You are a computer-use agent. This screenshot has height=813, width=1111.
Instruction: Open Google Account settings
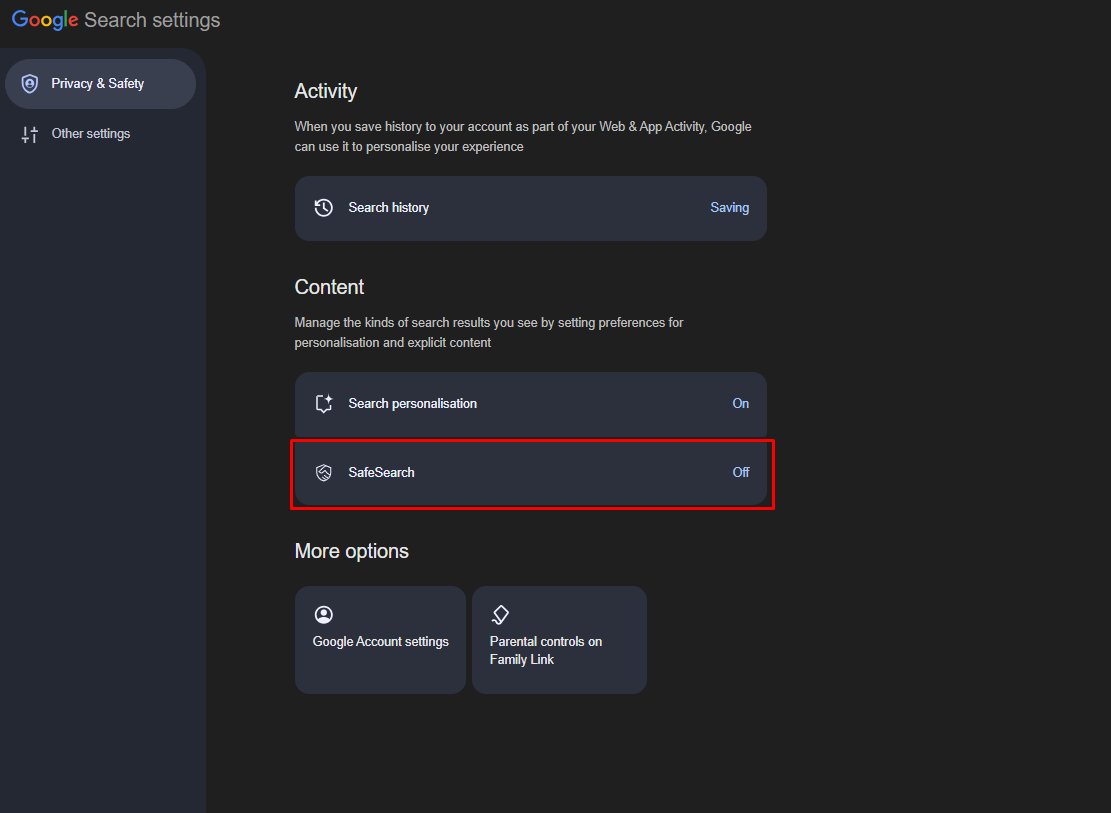coord(380,640)
